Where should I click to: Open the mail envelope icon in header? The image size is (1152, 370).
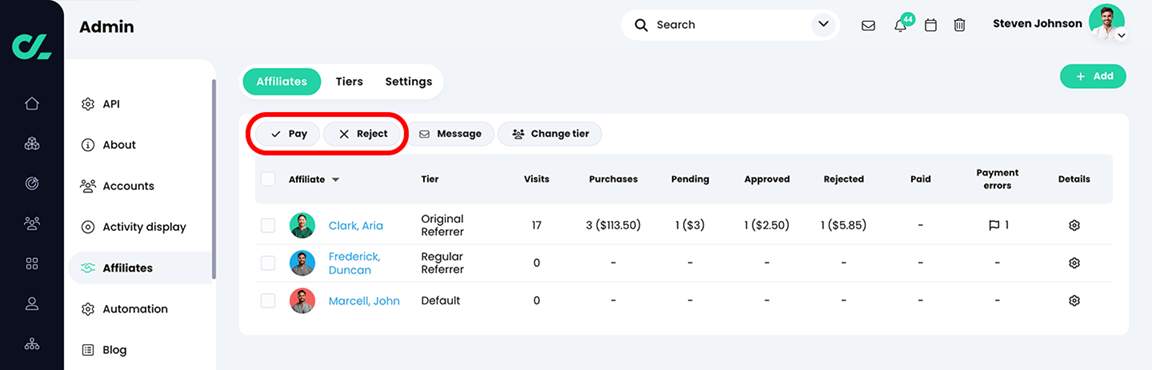pyautogui.click(x=868, y=26)
